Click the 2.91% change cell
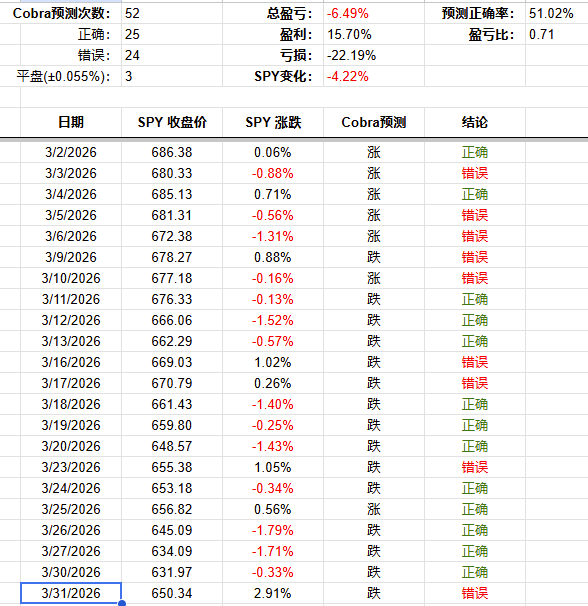Screen dimensions: 588x606 [273, 593]
